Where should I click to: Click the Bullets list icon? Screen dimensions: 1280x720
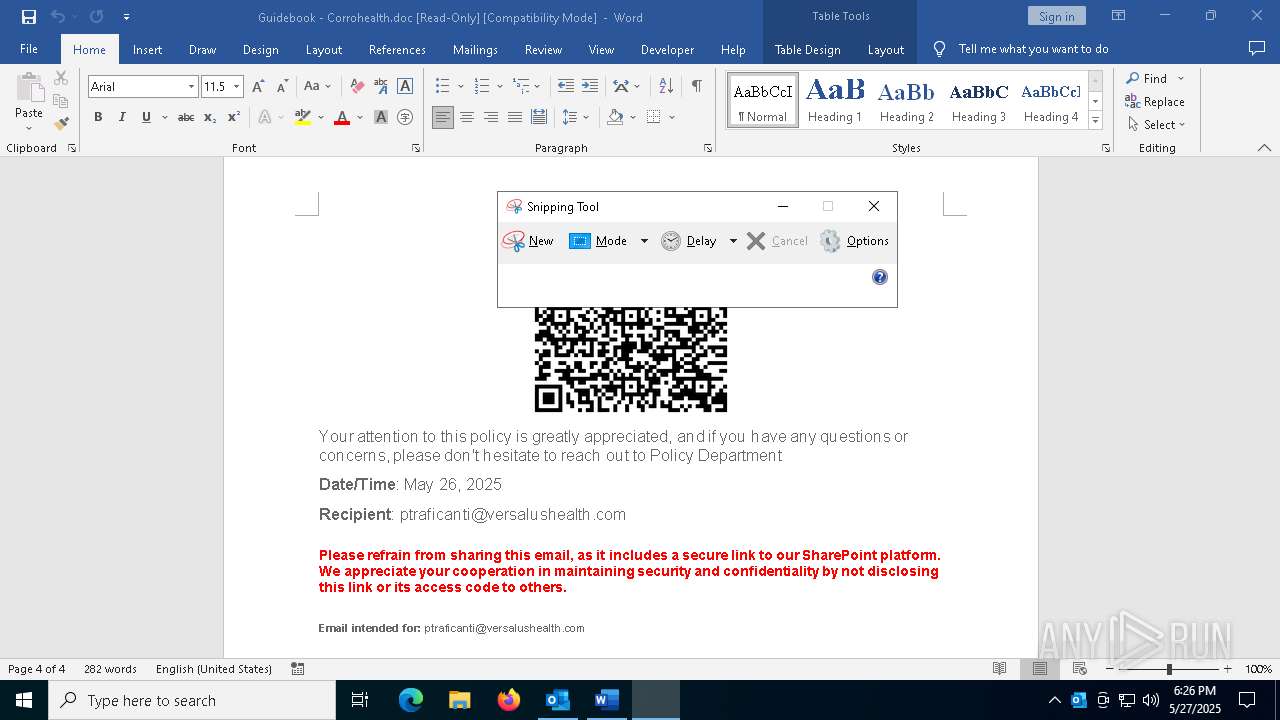coord(443,87)
